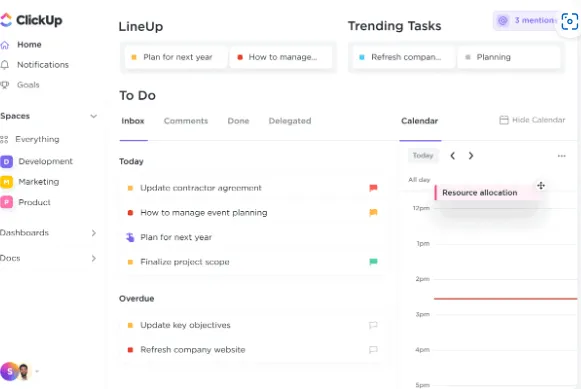Select the Calendar tab
Image resolution: width=581 pixels, height=389 pixels.
(x=419, y=121)
